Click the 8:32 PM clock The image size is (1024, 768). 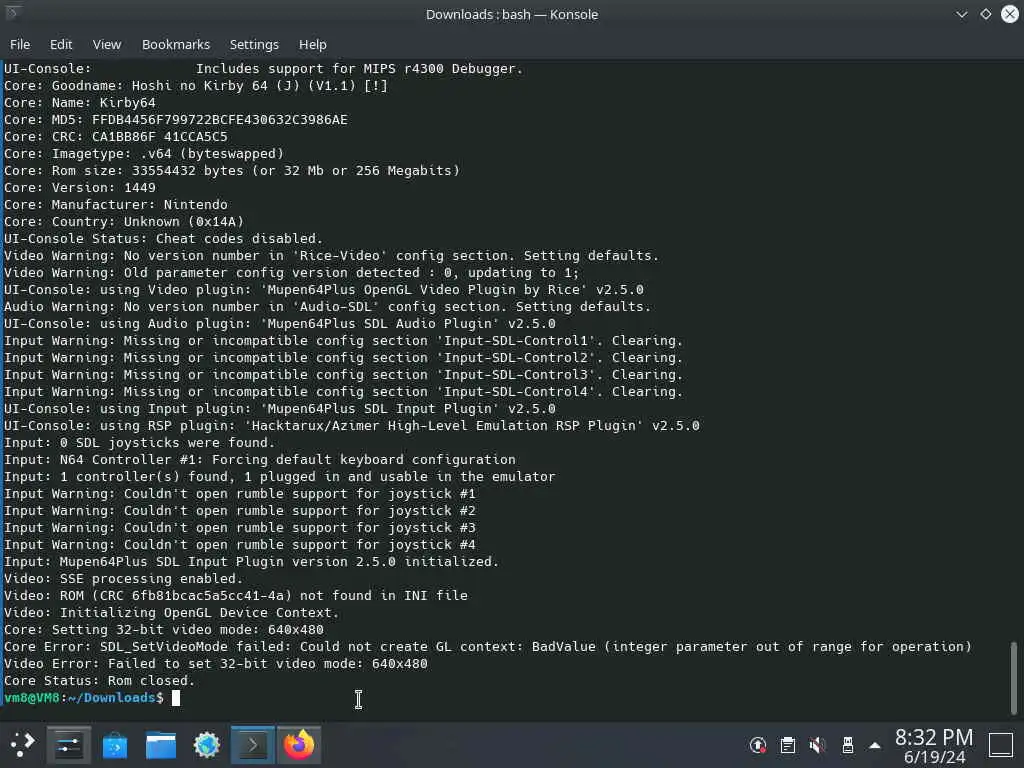[934, 737]
